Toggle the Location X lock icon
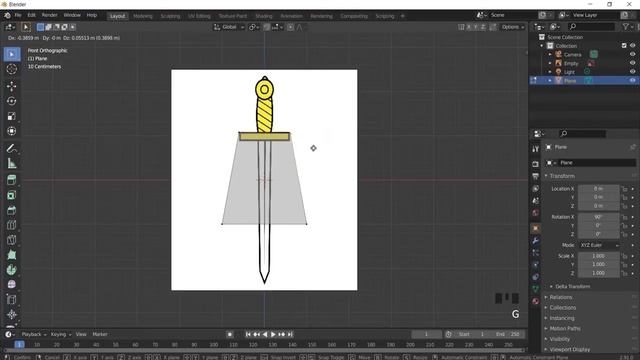The height and width of the screenshot is (360, 640). pos(624,189)
